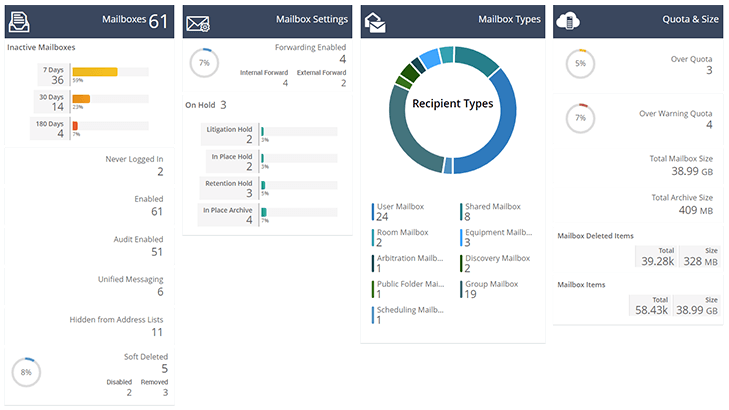This screenshot has height=410, width=729.
Task: Select the 30 Days inactive mailboxes bar
Action: [x=82, y=99]
